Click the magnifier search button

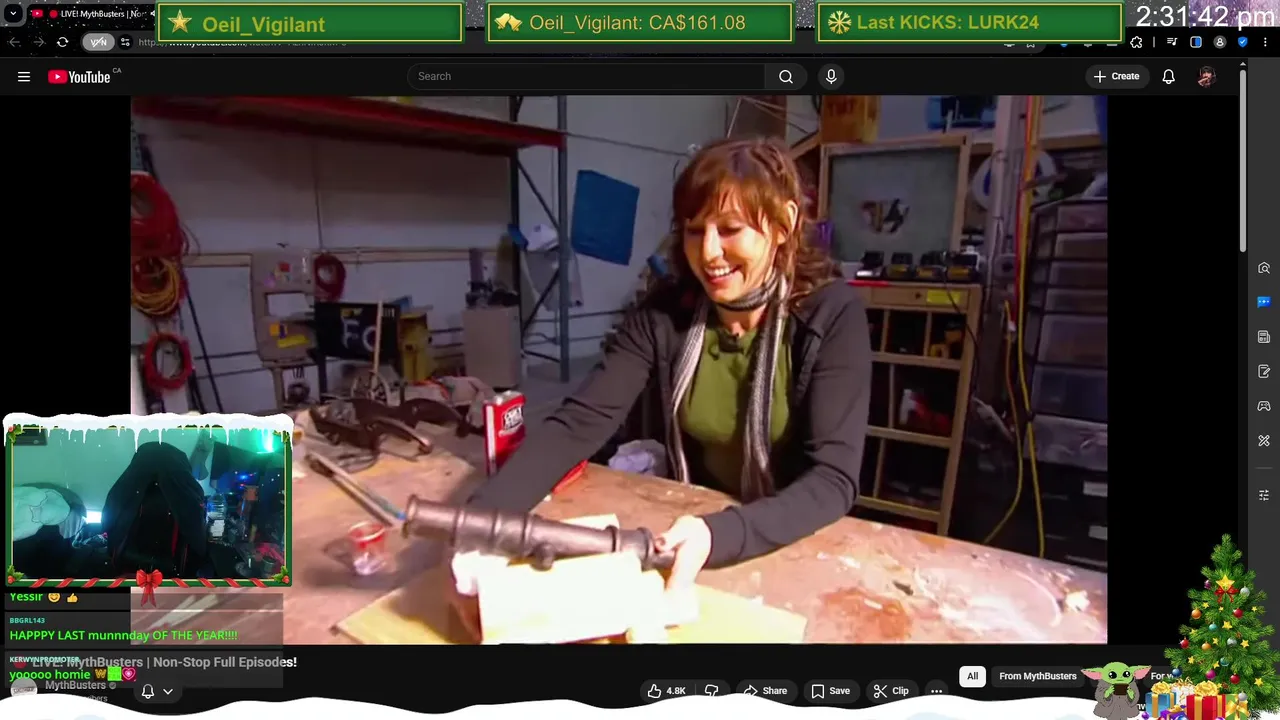pyautogui.click(x=786, y=76)
